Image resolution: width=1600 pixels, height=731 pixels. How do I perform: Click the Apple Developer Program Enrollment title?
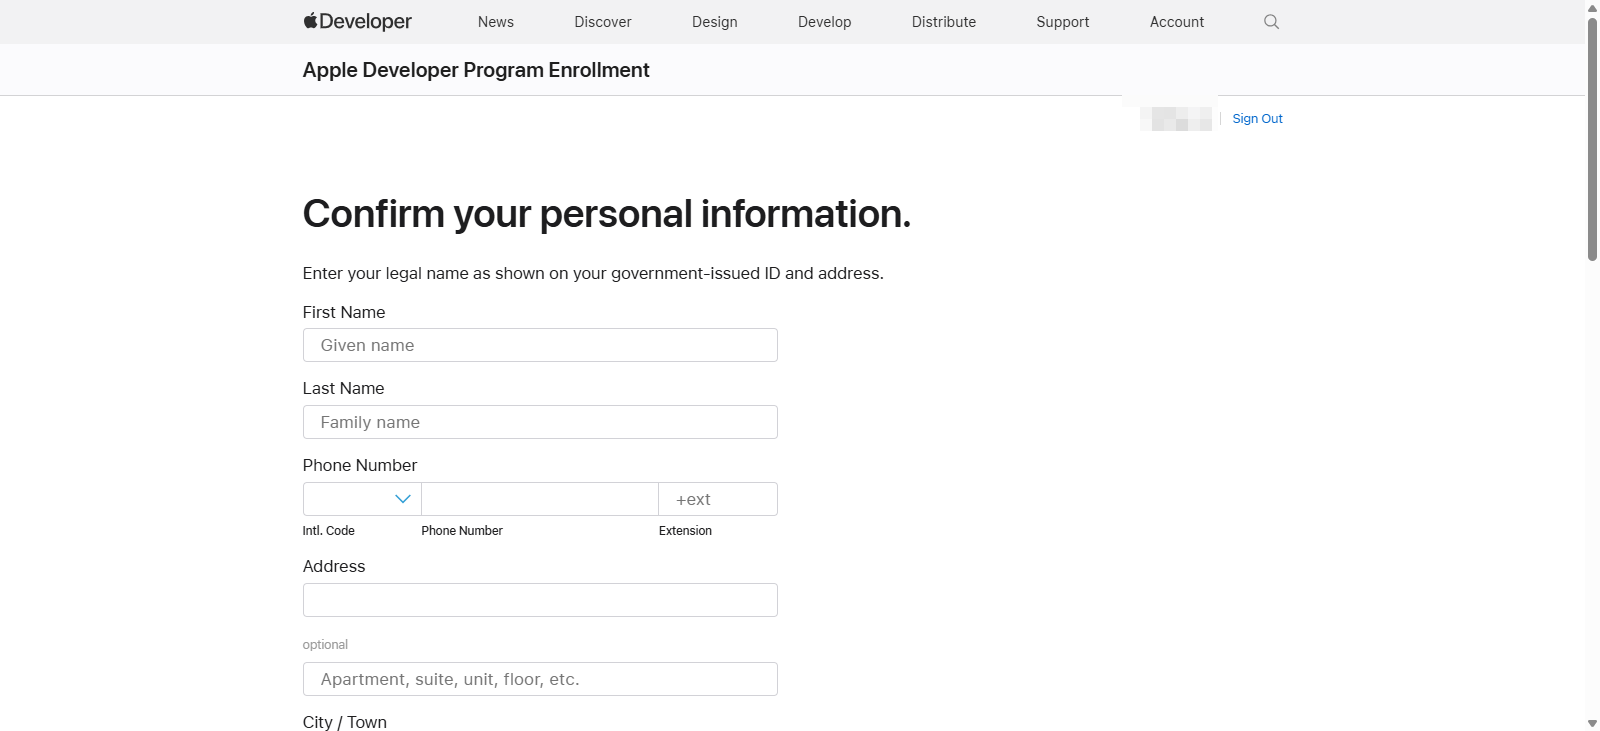click(476, 70)
